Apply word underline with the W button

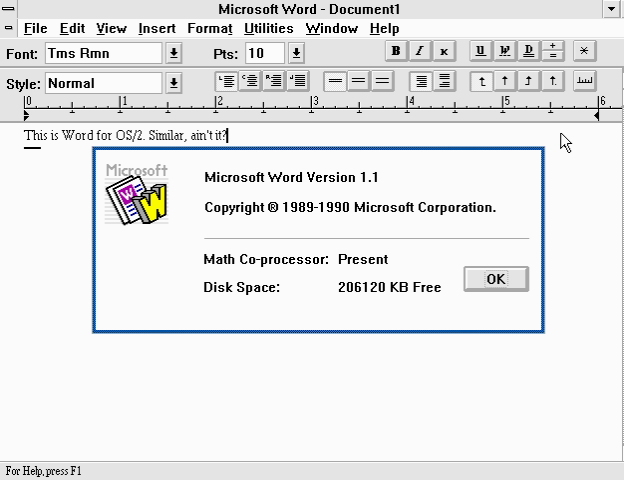coord(505,51)
